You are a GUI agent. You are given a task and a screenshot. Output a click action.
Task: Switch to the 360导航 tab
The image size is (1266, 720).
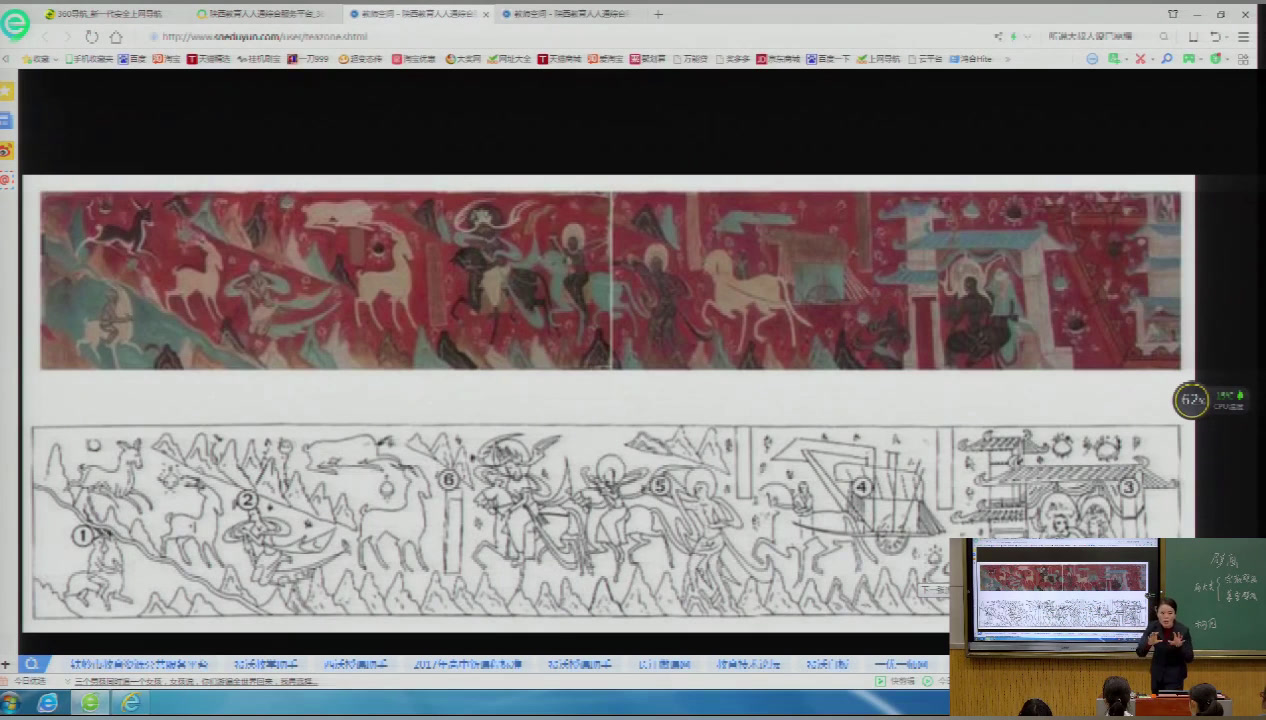(108, 14)
